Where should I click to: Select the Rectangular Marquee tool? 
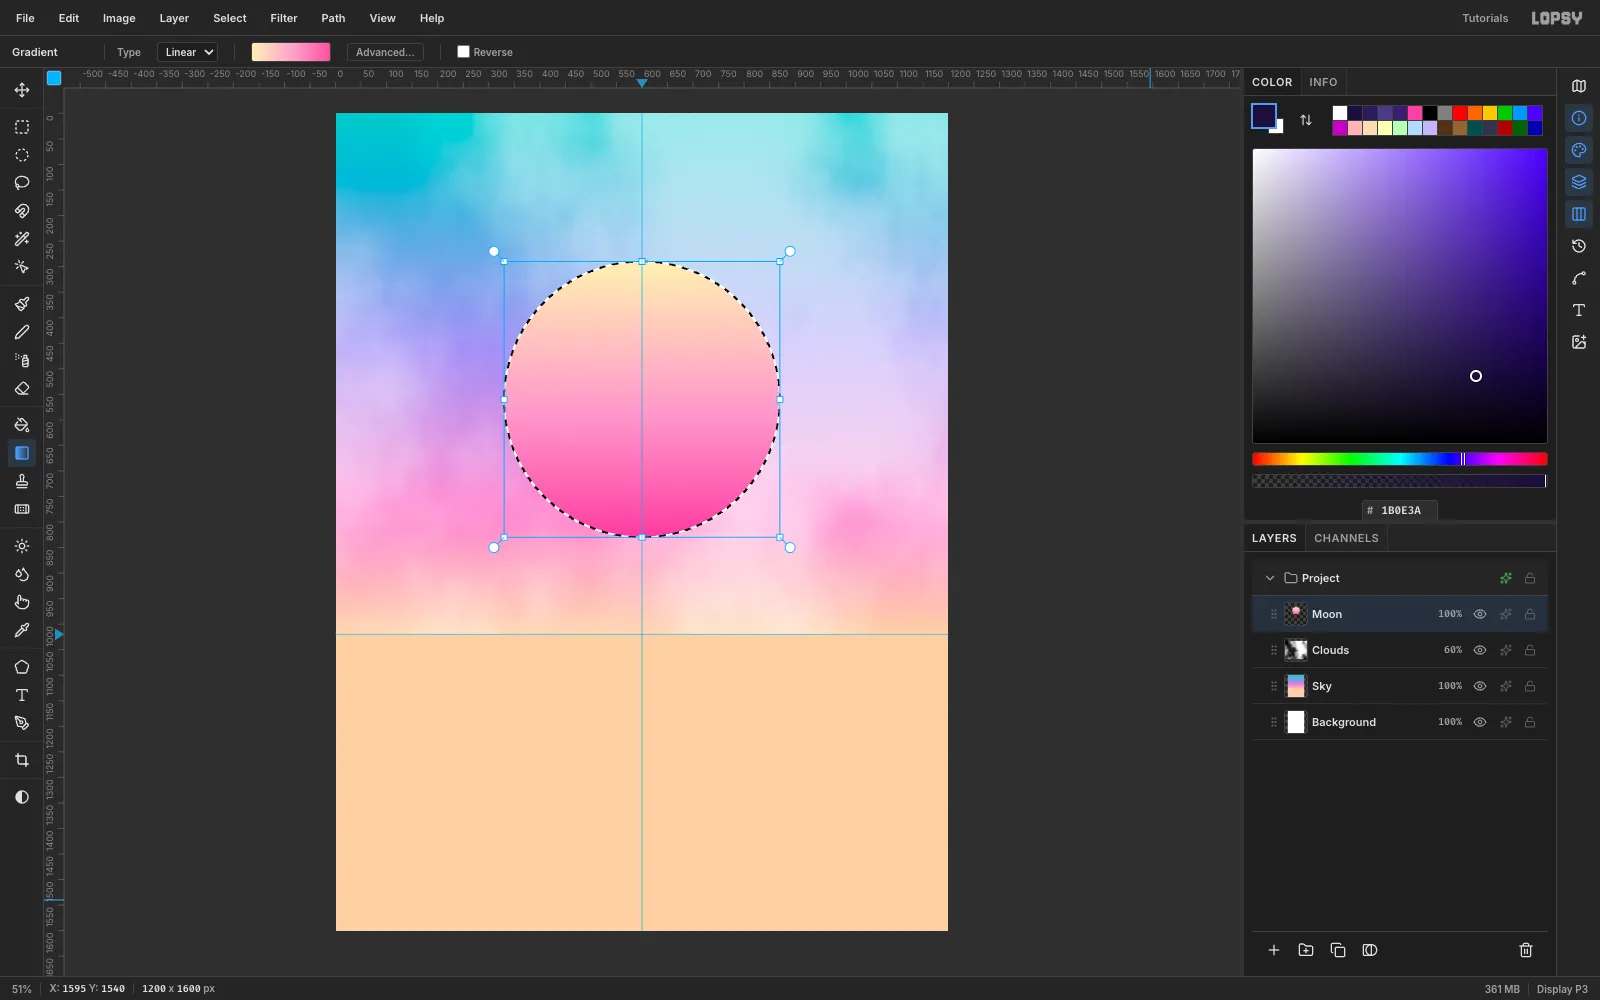pos(22,127)
